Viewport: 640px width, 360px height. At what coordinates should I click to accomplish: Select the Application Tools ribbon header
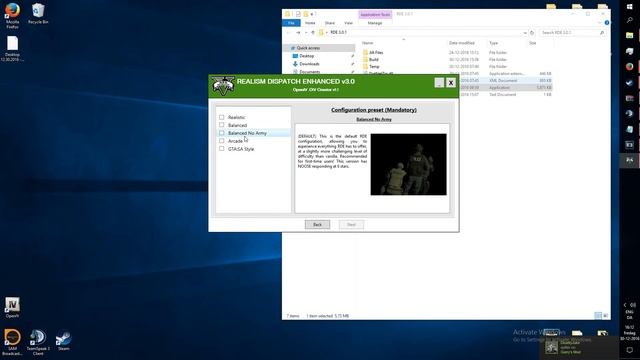tap(375, 14)
